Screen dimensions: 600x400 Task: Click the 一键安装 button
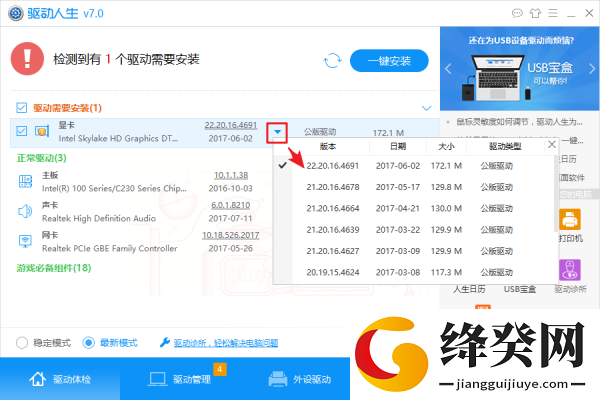(x=389, y=60)
